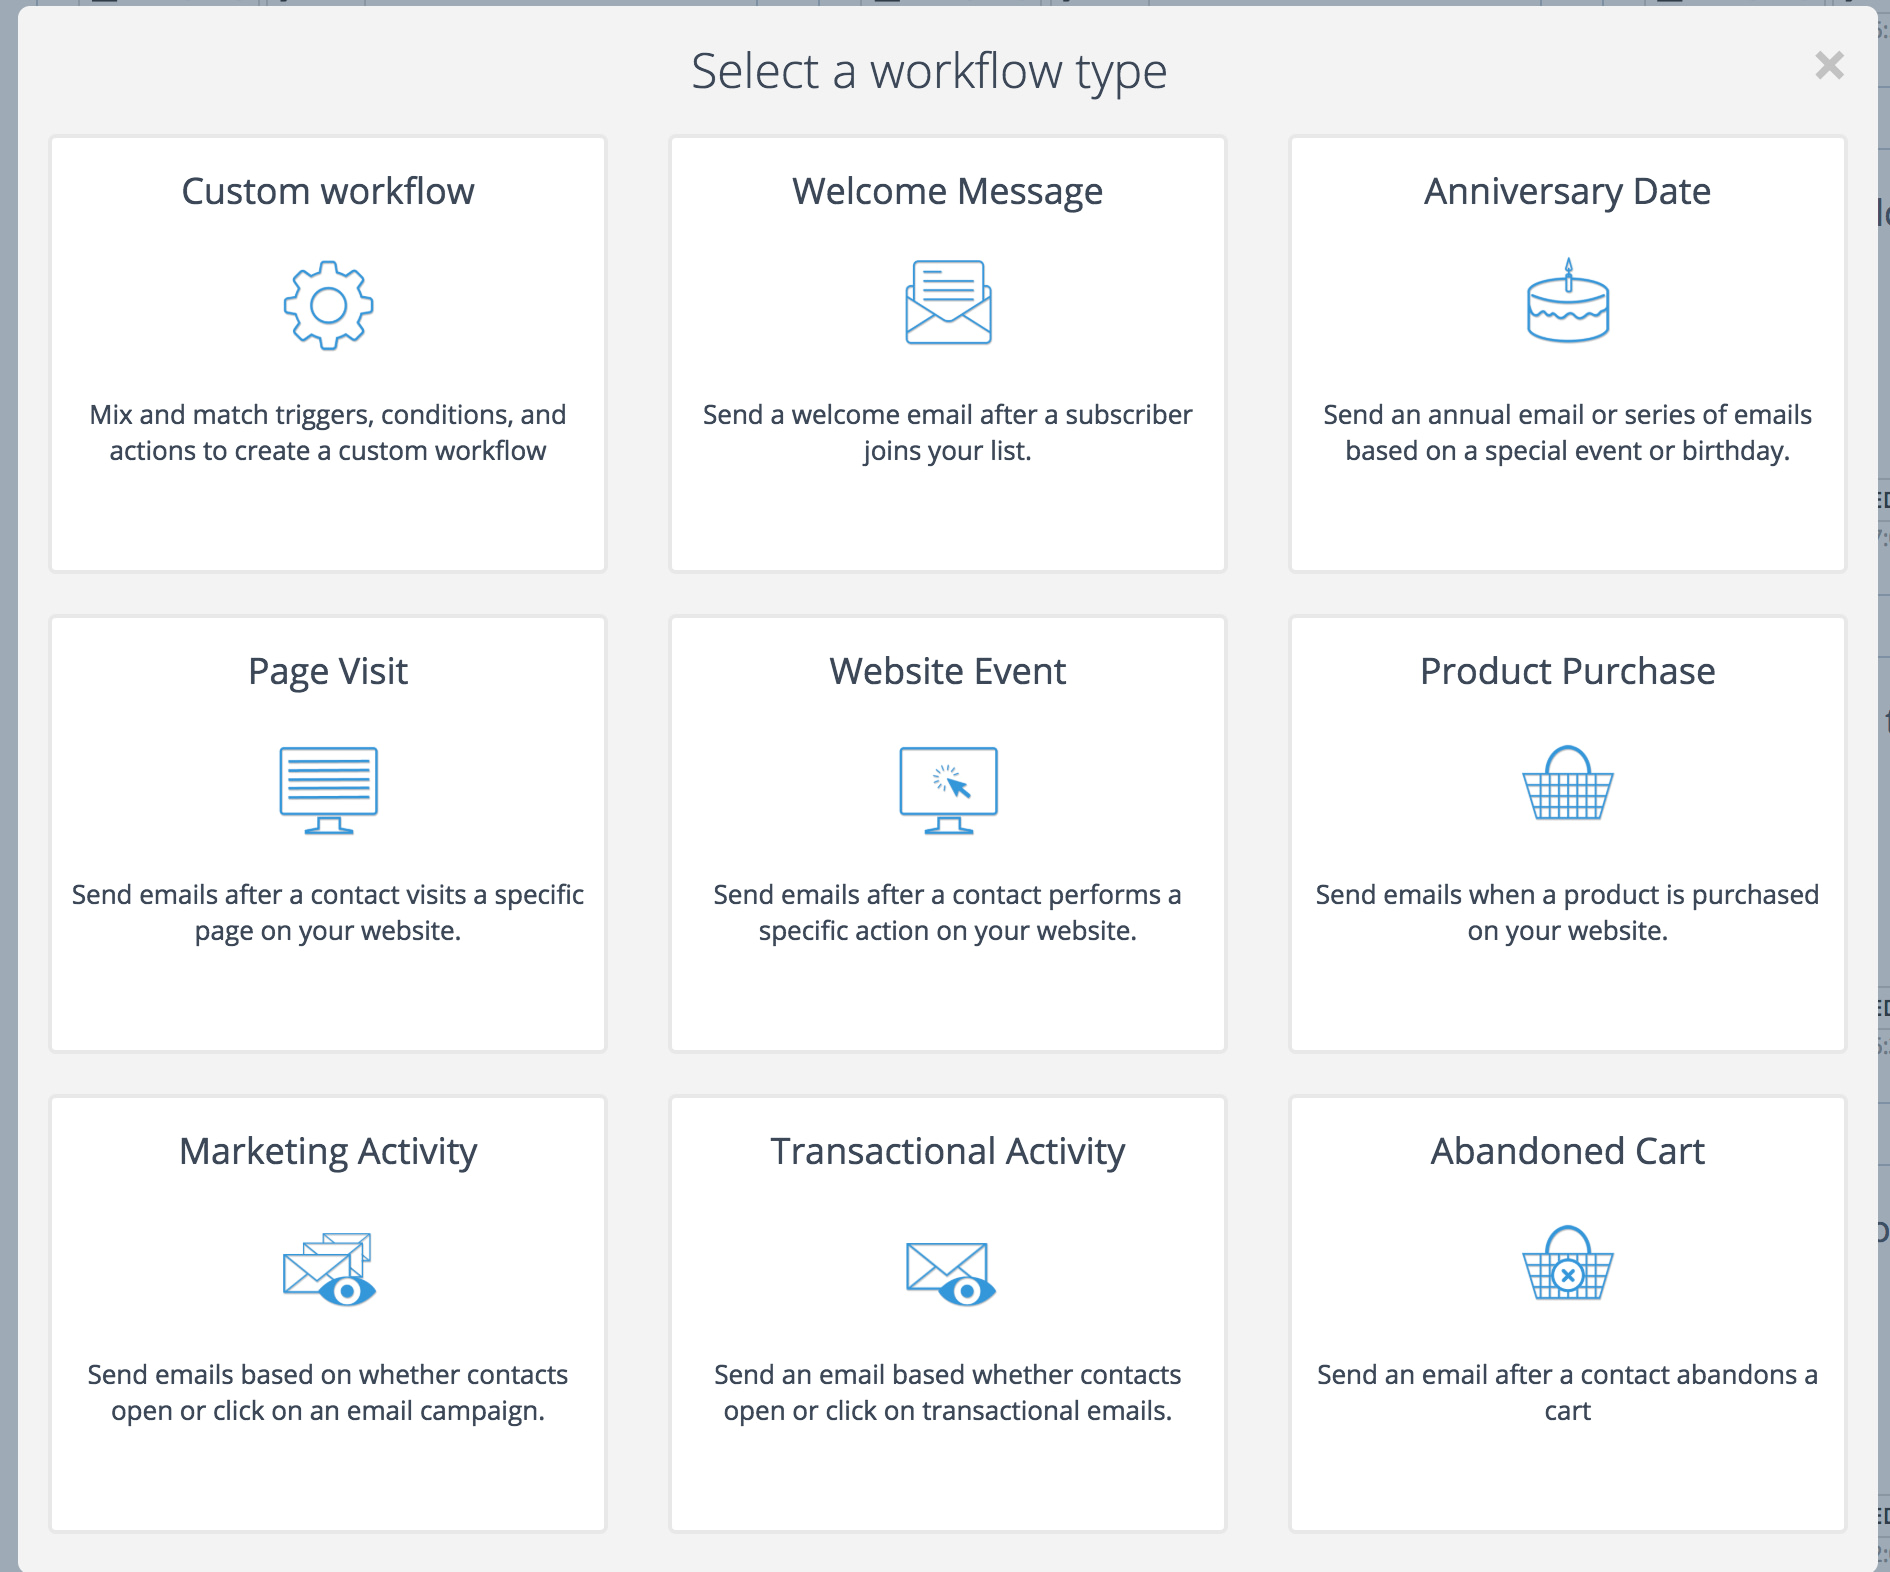Pick the Marketing Activity workflow
This screenshot has width=1890, height=1572.
(327, 1312)
